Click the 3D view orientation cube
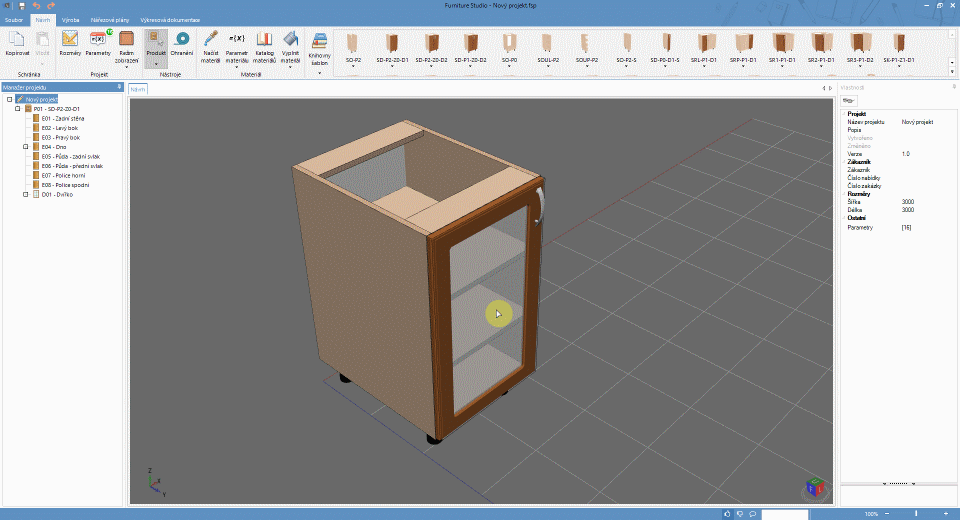This screenshot has width=960, height=520. (x=816, y=488)
